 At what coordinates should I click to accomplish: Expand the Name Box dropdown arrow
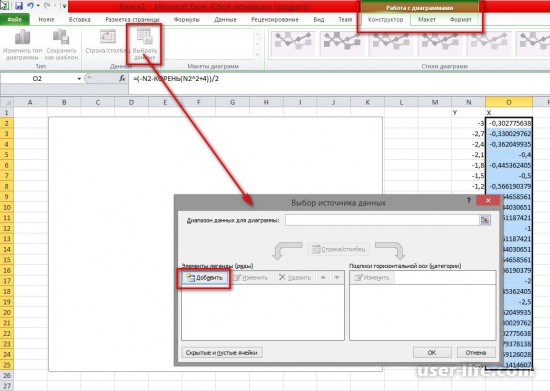point(79,79)
